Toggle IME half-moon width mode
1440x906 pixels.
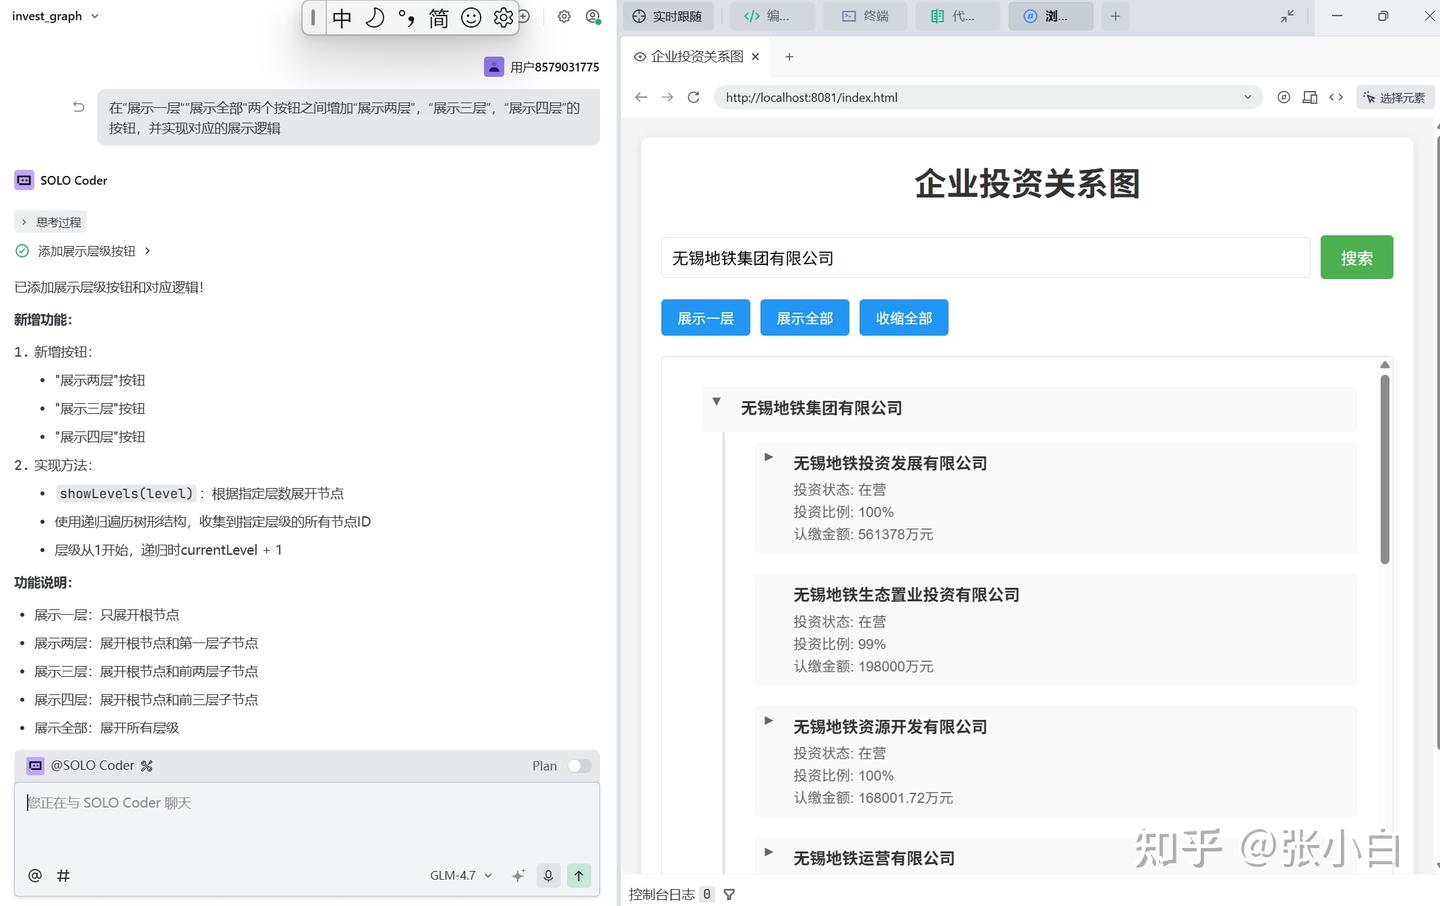pos(375,17)
